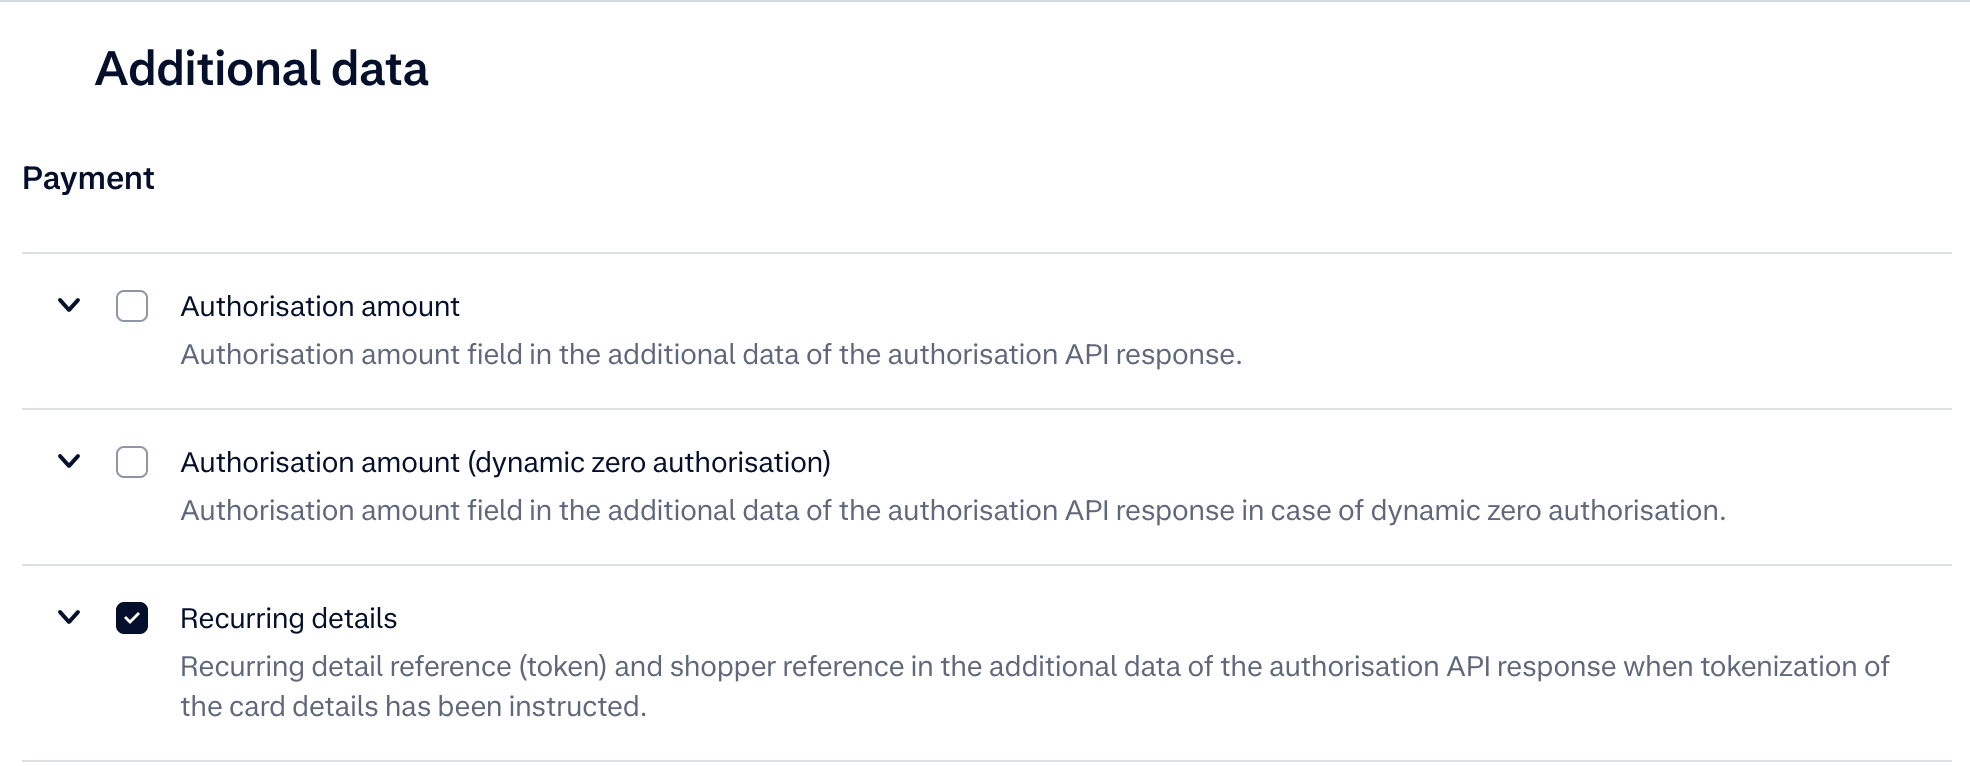Image resolution: width=1970 pixels, height=766 pixels.
Task: Expand the dynamic zero authorisation chevron
Action: 69,461
